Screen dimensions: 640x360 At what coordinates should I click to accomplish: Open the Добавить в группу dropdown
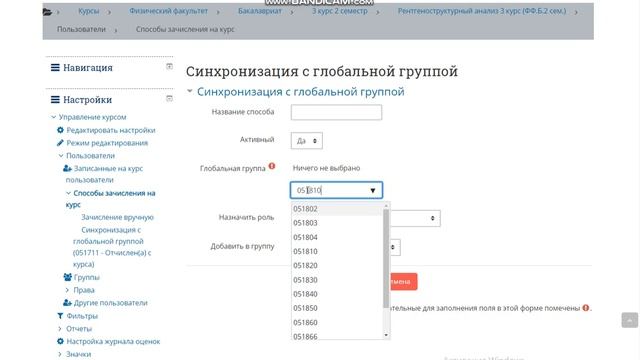pos(395,247)
